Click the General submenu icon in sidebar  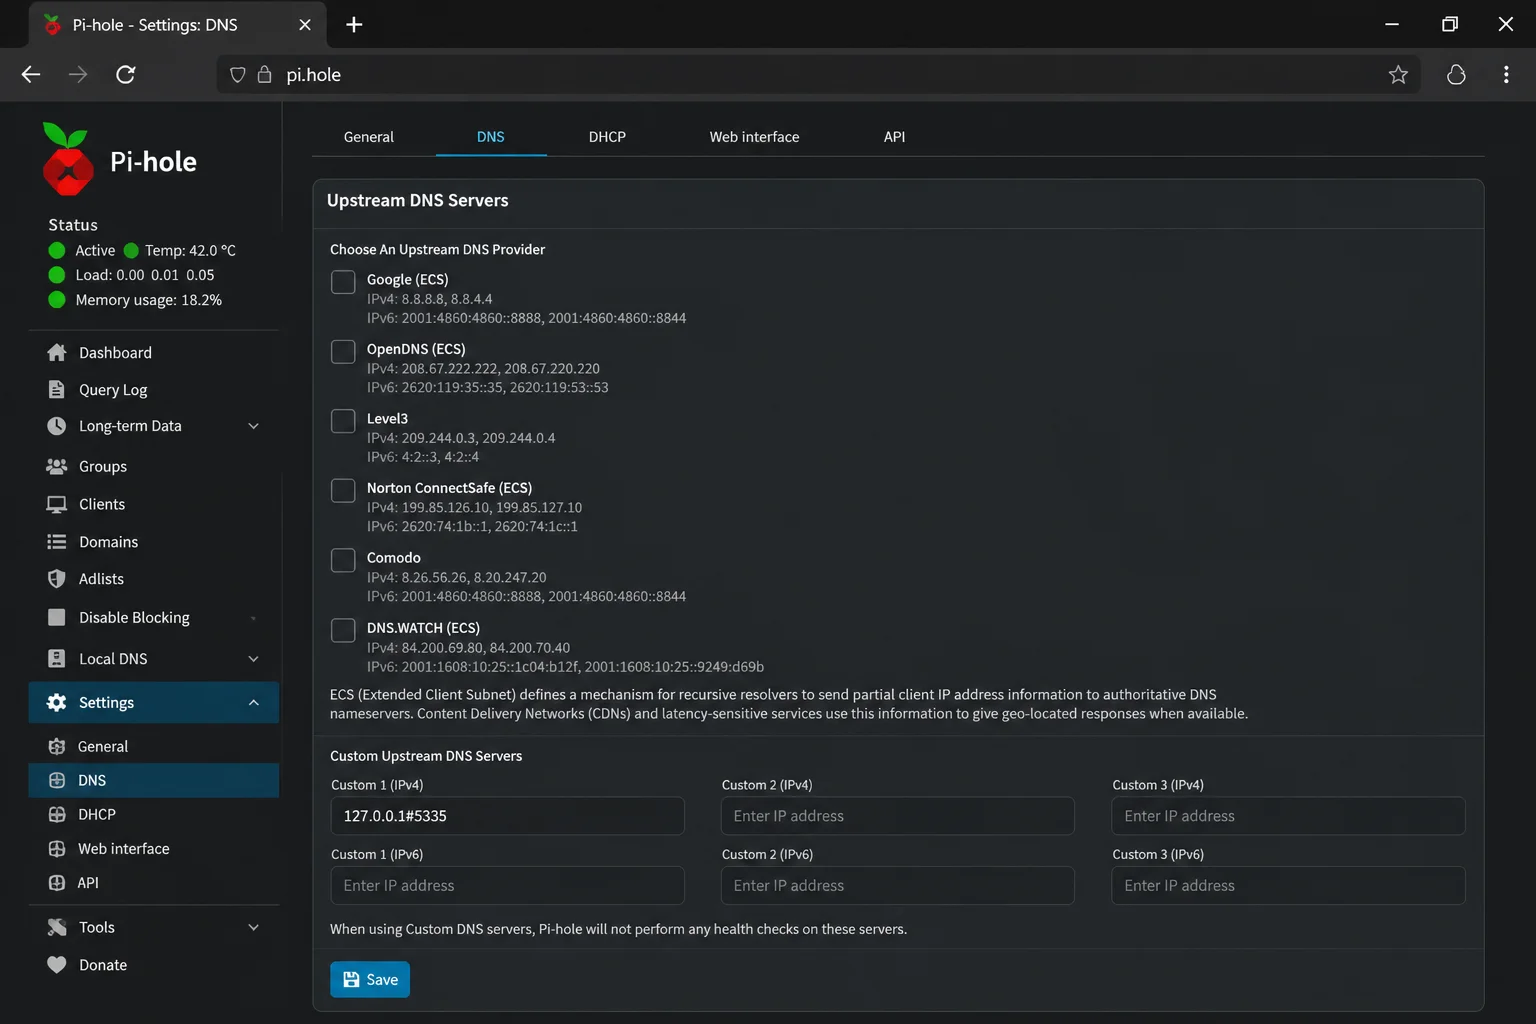[57, 746]
